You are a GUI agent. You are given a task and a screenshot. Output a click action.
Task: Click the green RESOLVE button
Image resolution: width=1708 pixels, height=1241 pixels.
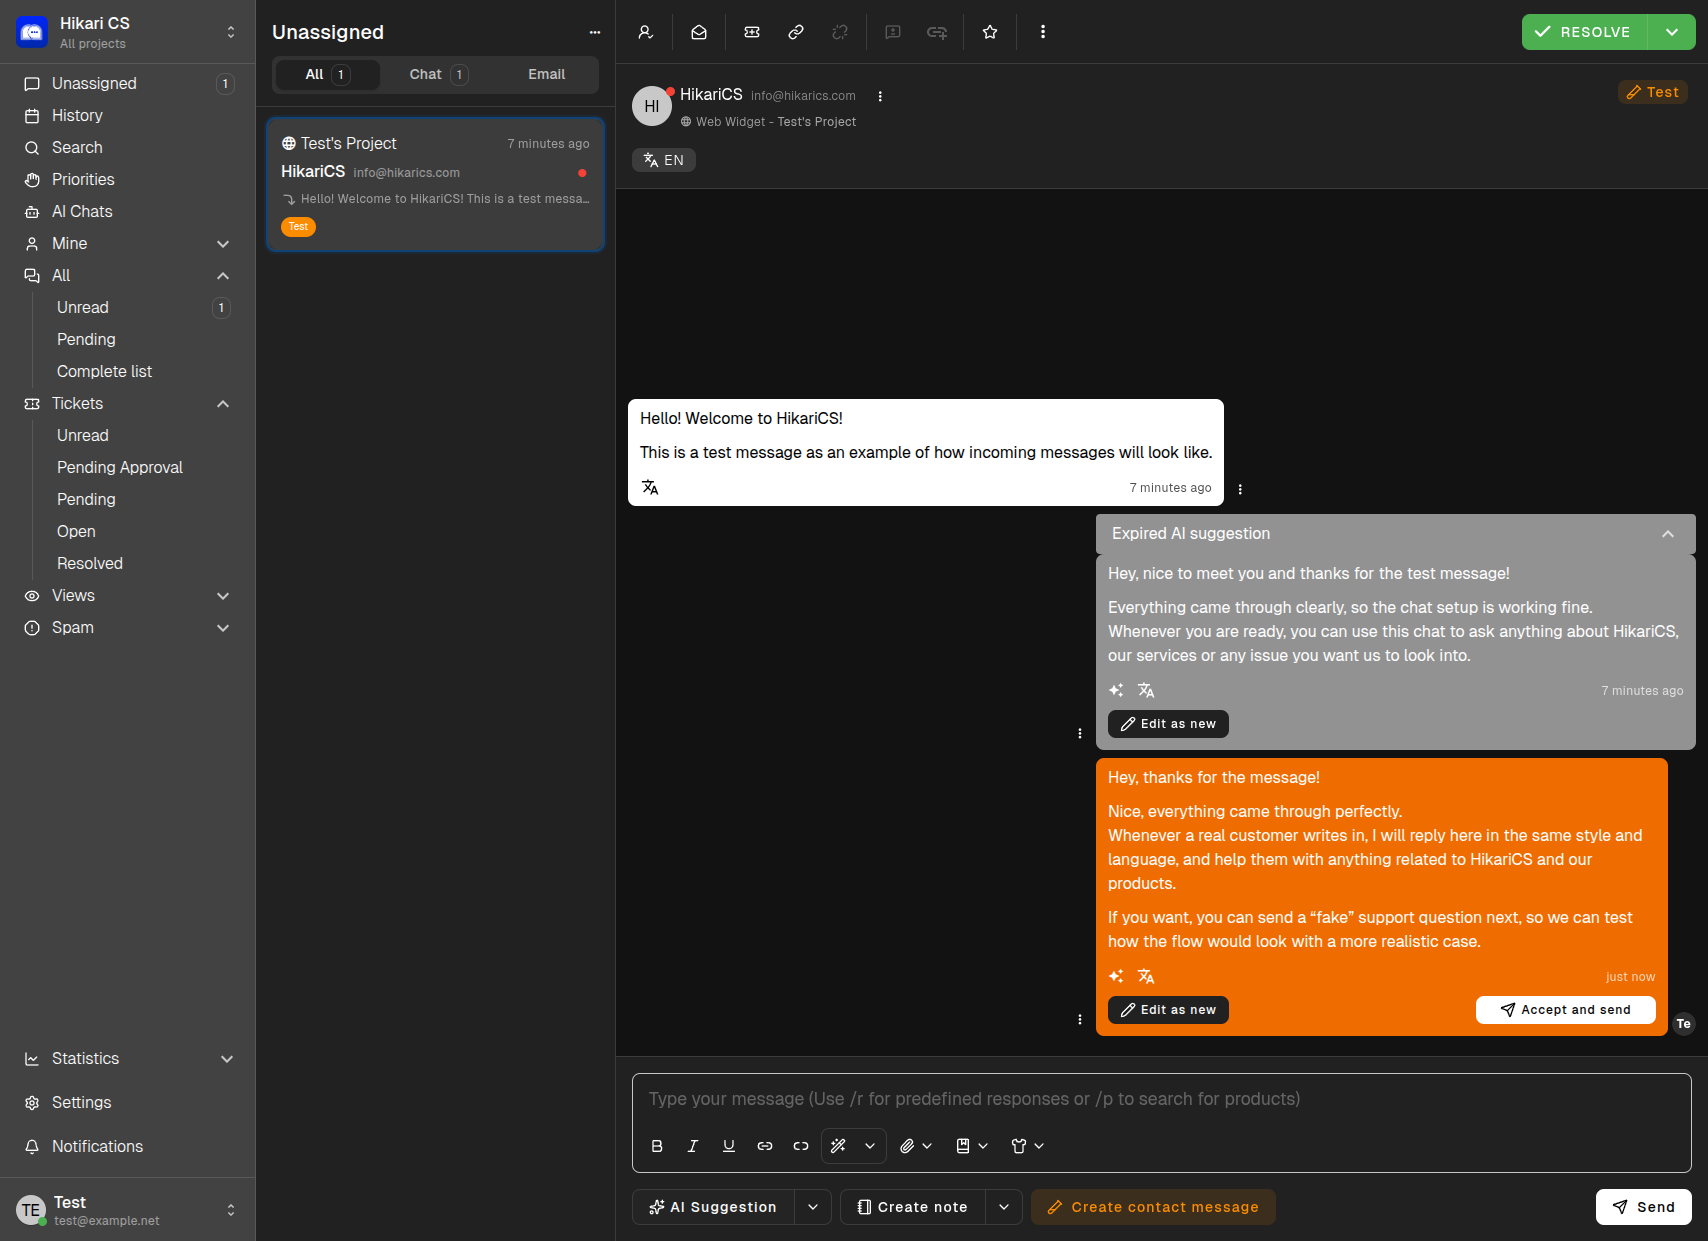click(1585, 32)
